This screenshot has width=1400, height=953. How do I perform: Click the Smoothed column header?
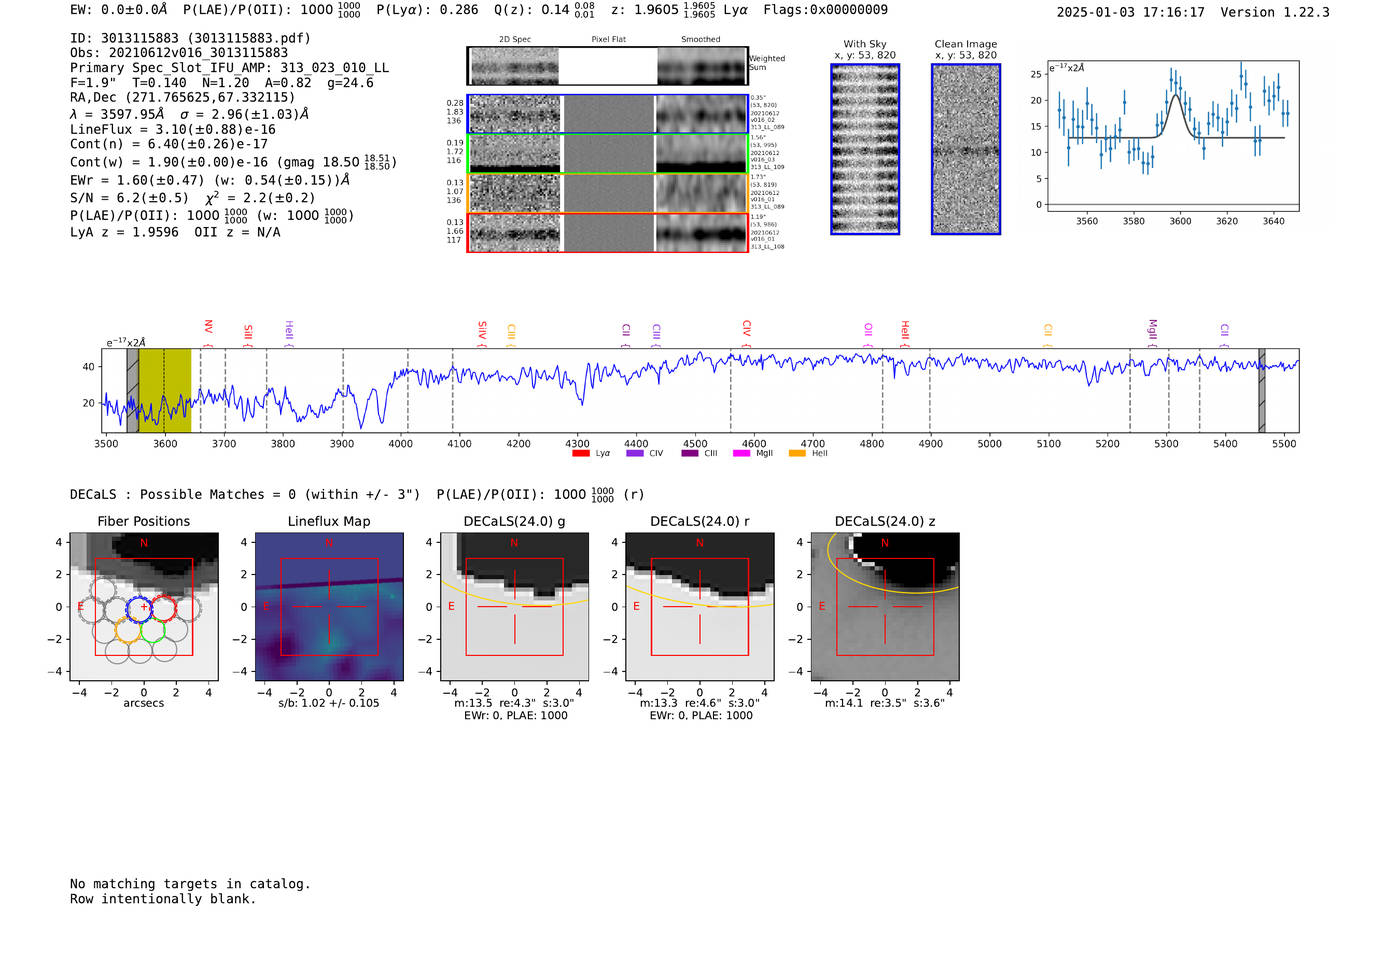pyautogui.click(x=701, y=40)
